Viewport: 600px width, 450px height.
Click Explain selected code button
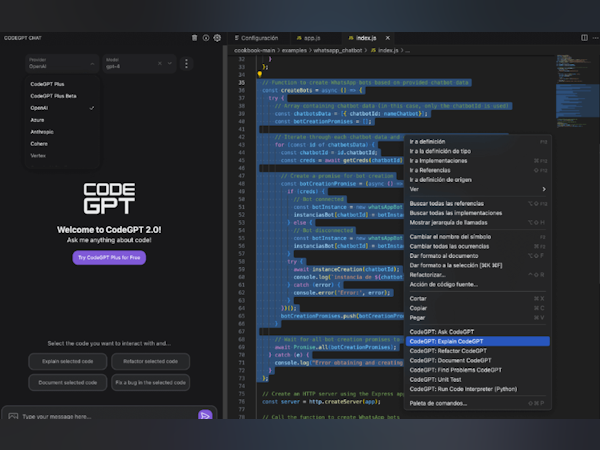click(68, 361)
